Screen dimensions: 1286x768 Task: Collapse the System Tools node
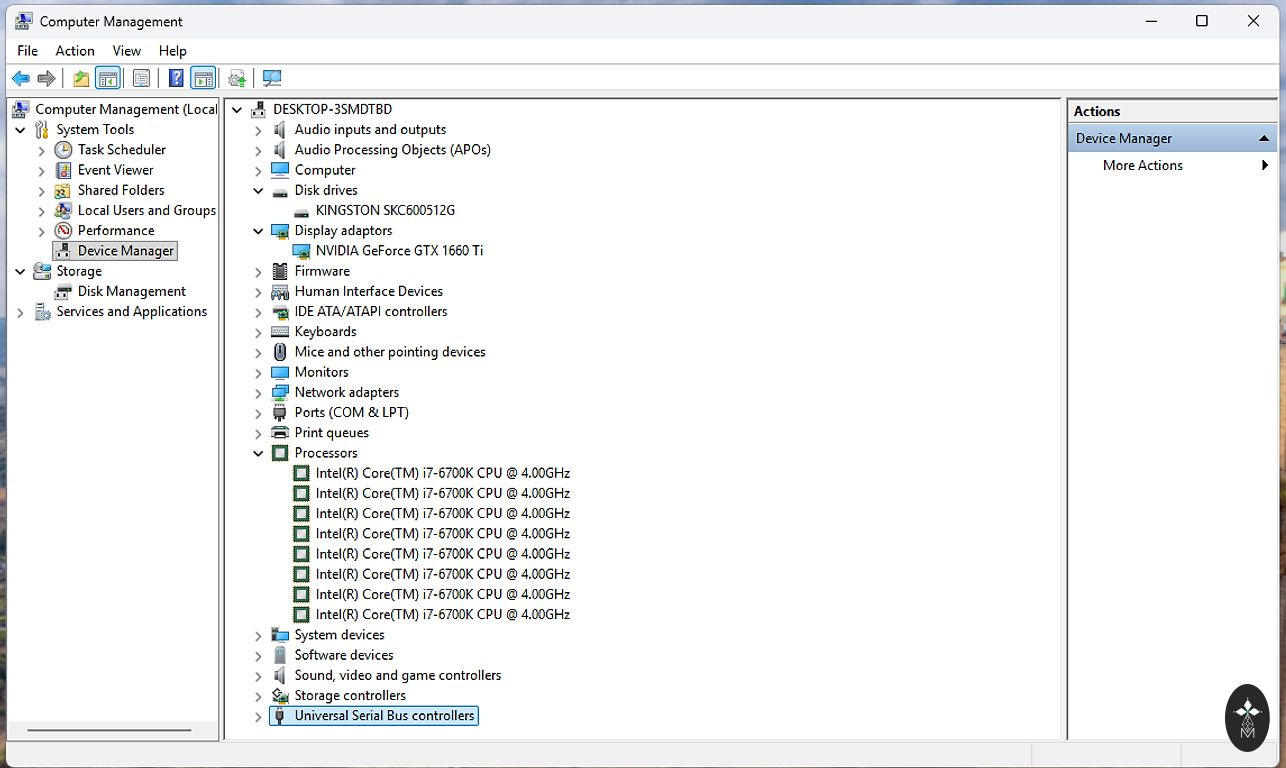[20, 130]
